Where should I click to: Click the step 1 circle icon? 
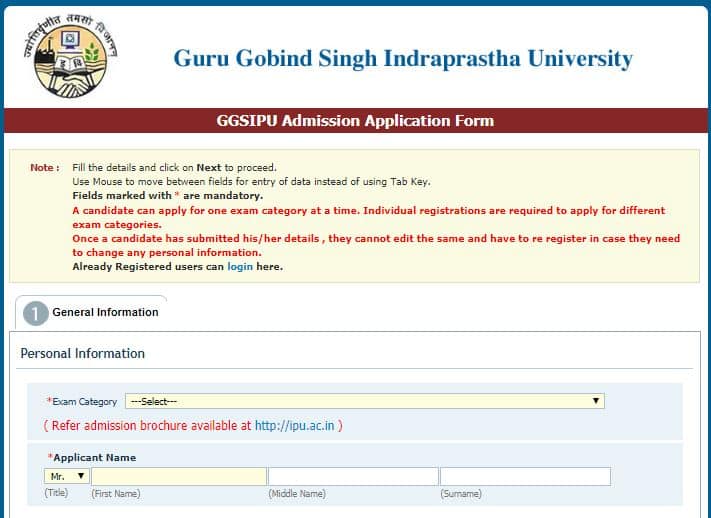35,313
